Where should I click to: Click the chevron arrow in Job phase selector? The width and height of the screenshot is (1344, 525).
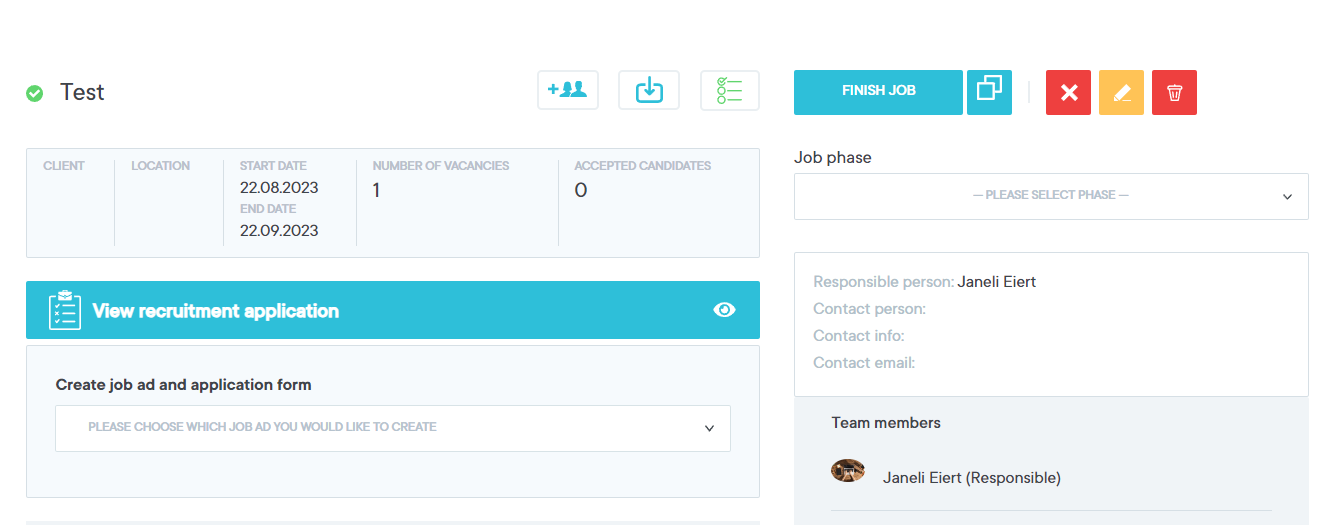click(1287, 197)
